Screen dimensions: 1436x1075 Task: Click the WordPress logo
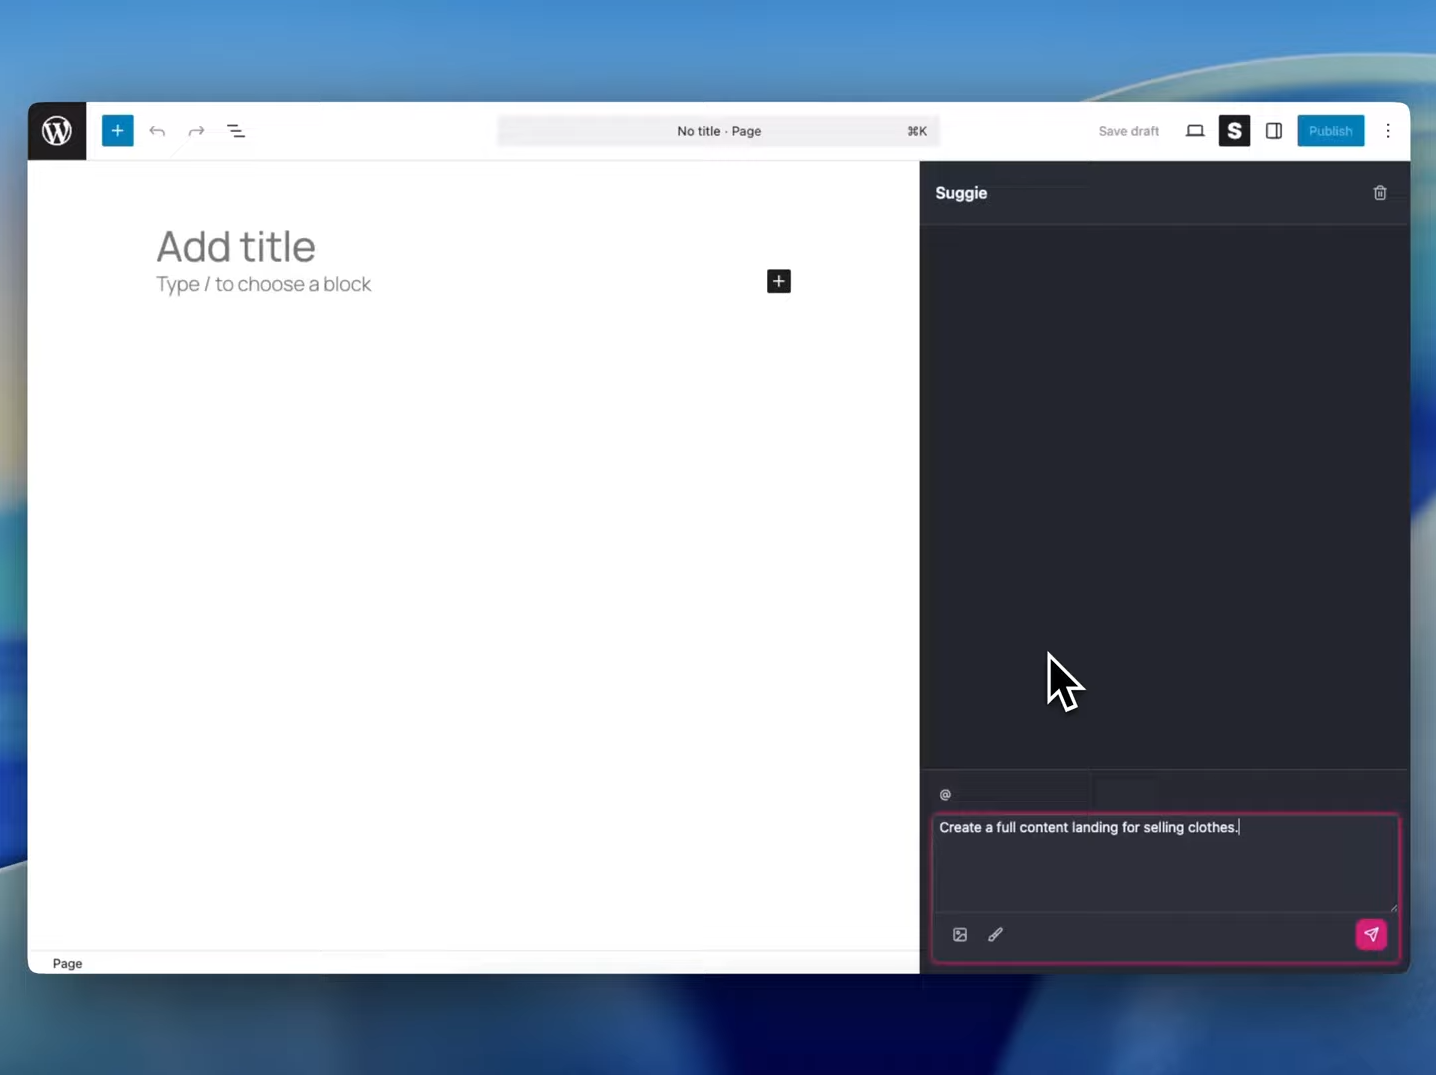click(56, 130)
